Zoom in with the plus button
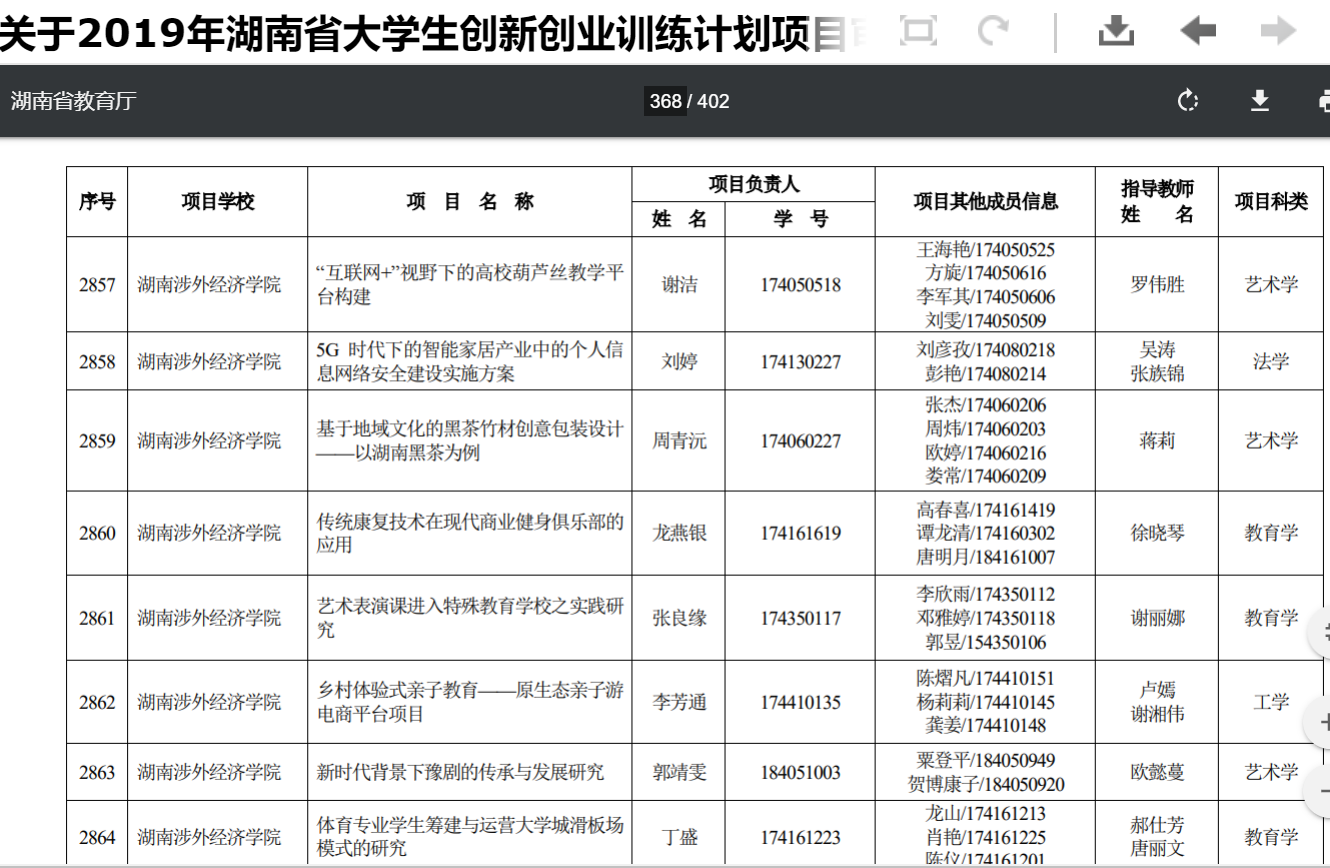This screenshot has width=1330, height=868. tap(1321, 723)
